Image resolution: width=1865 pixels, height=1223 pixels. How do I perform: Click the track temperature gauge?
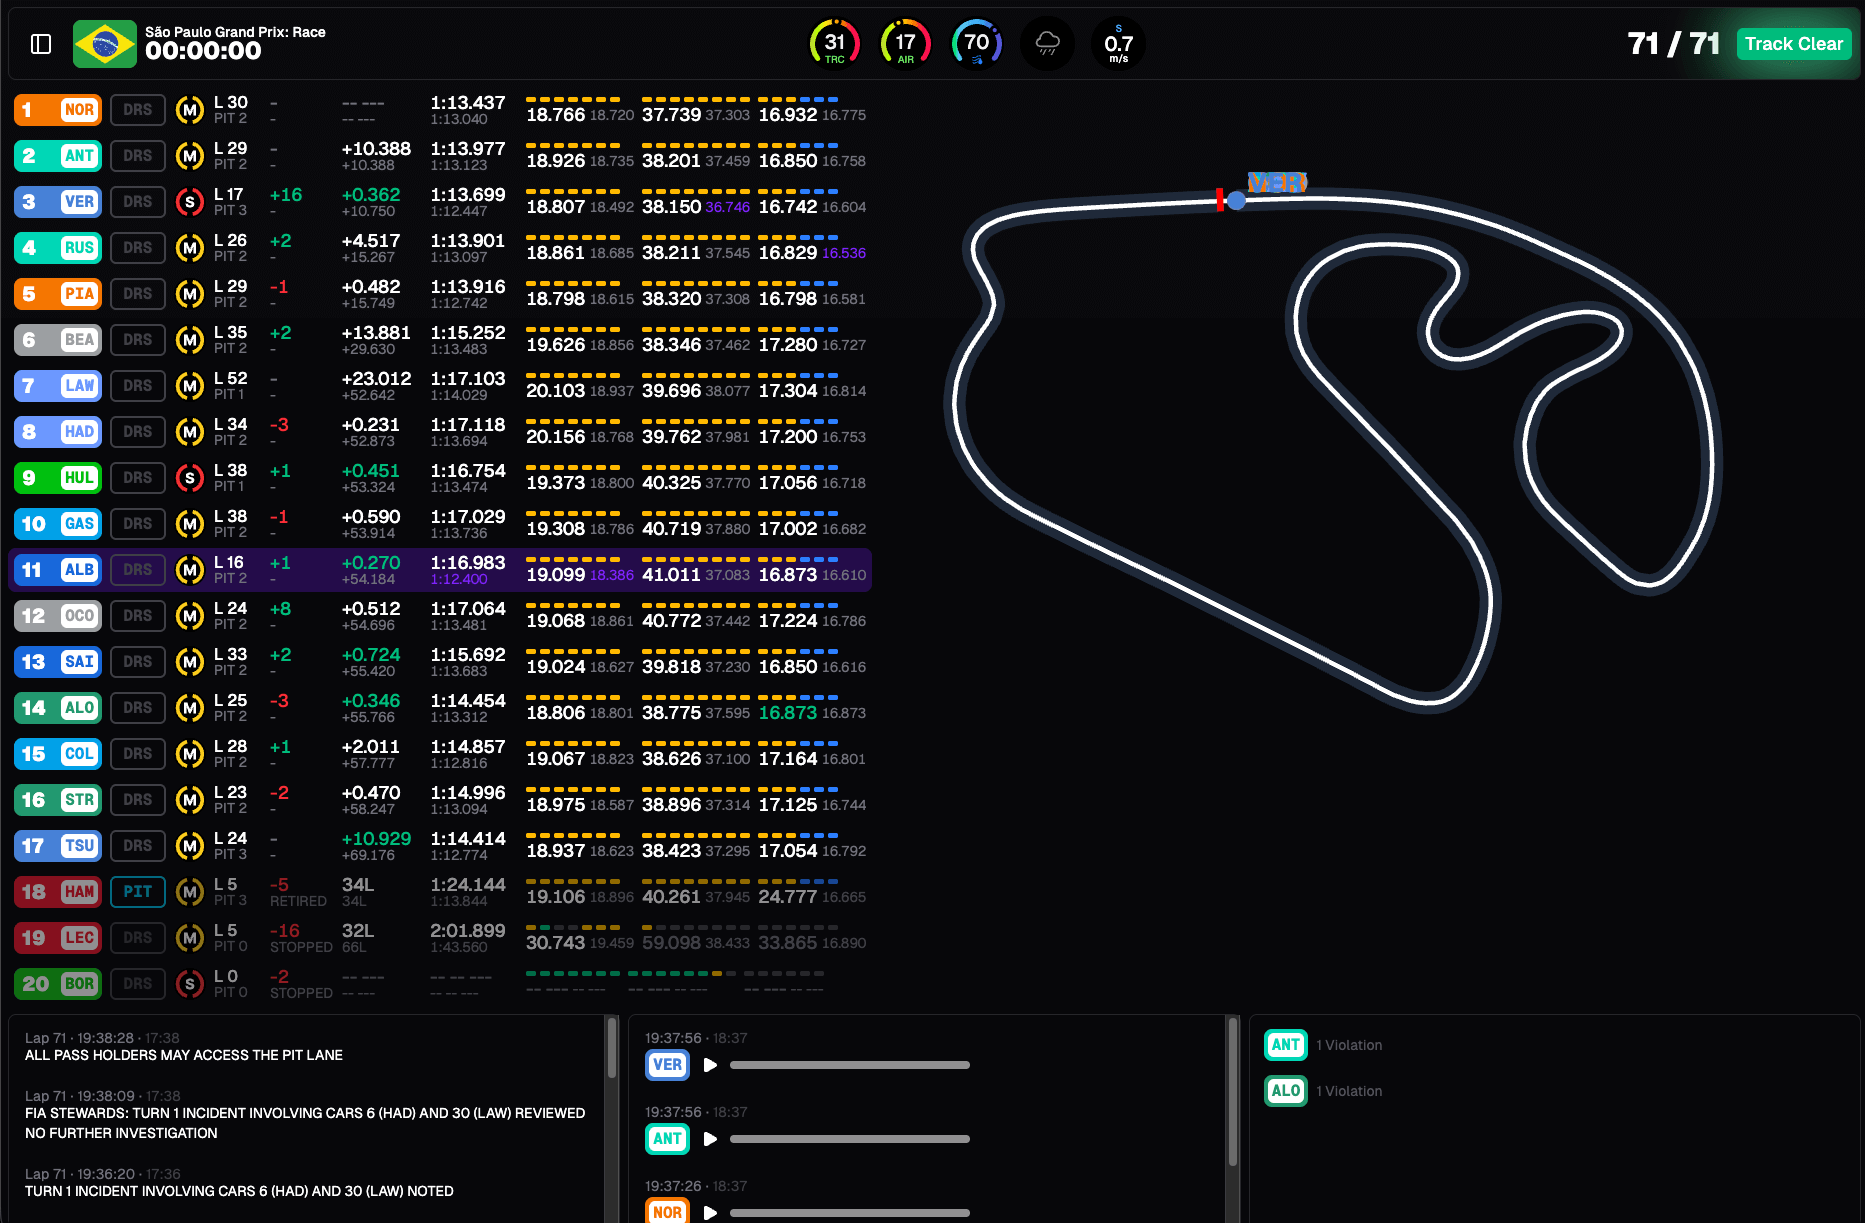click(x=834, y=44)
